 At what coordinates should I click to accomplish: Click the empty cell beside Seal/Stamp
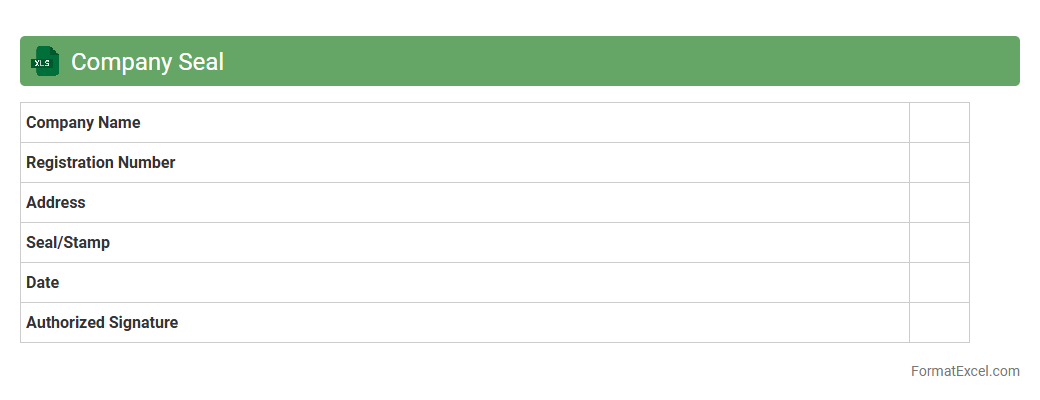click(x=939, y=243)
